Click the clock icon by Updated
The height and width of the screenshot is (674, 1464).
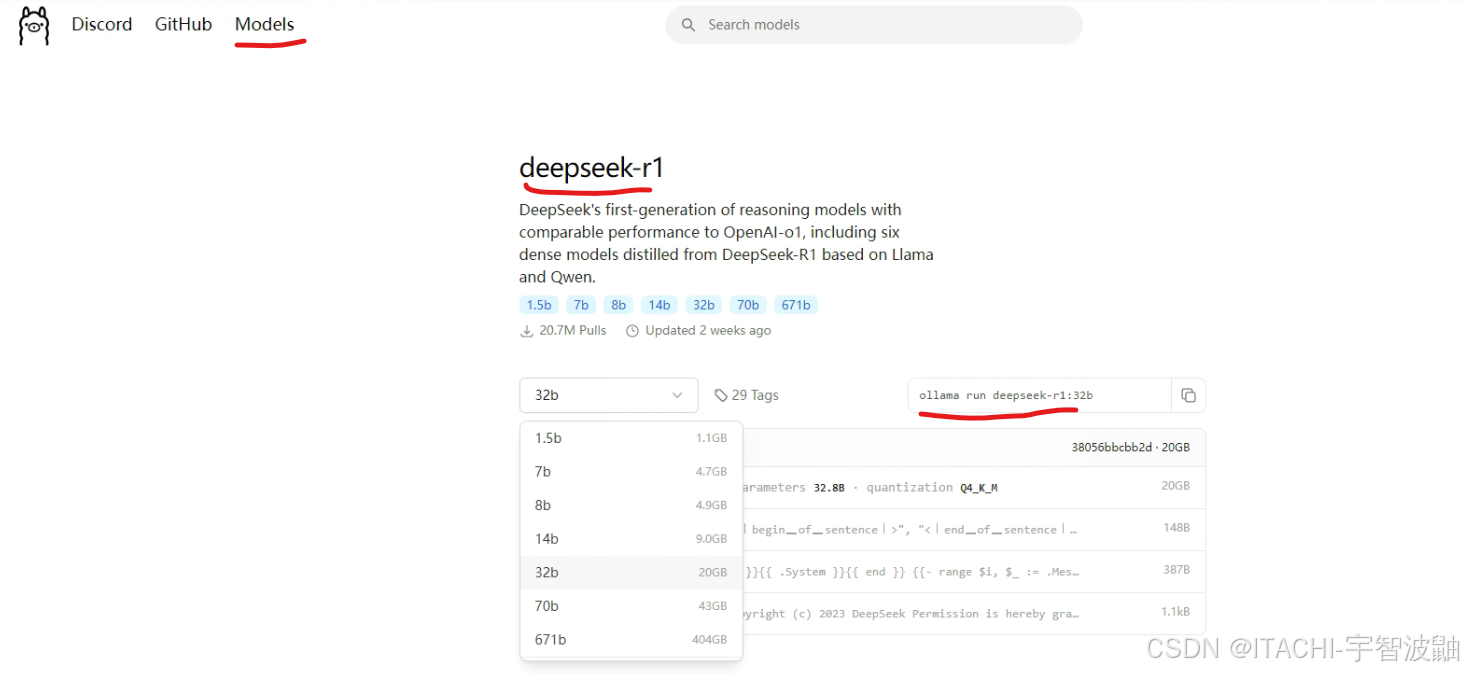pyautogui.click(x=632, y=331)
